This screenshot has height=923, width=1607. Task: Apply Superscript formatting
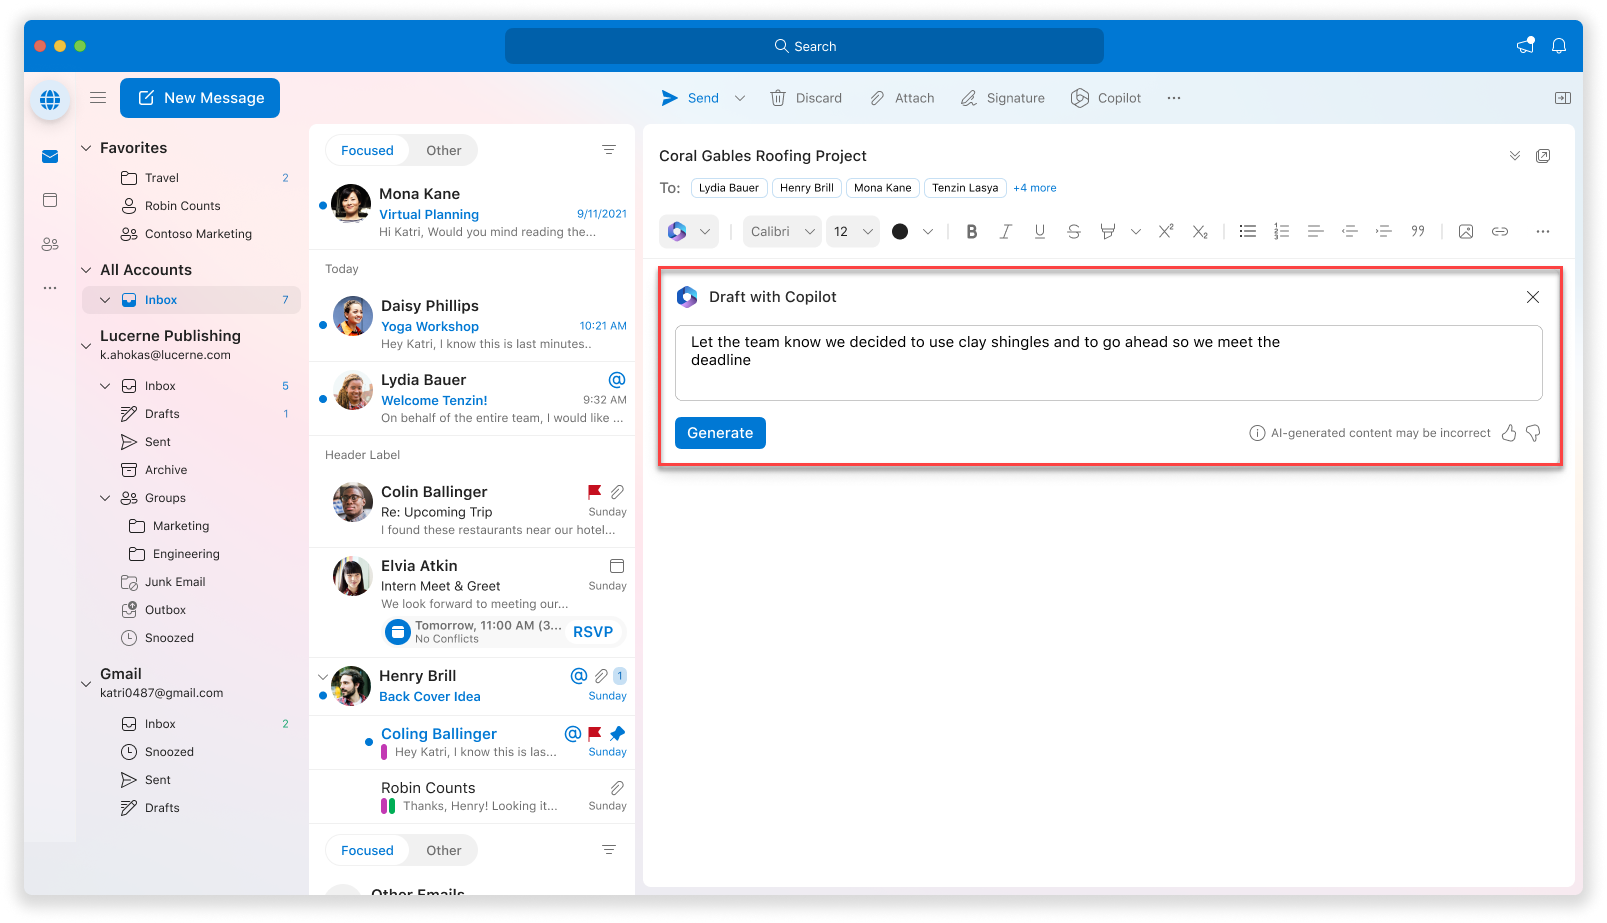[1166, 231]
